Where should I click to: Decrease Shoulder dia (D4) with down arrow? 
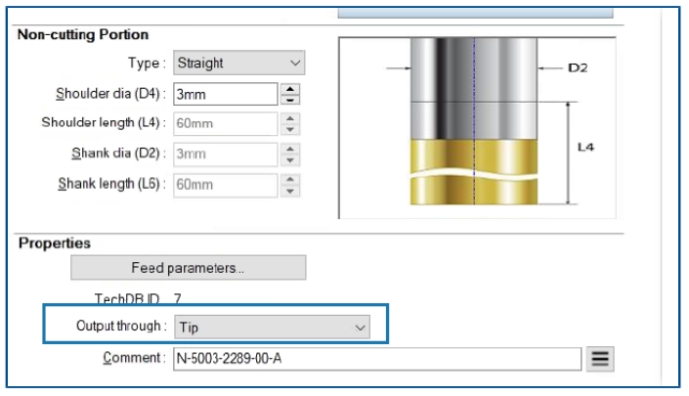click(x=290, y=100)
